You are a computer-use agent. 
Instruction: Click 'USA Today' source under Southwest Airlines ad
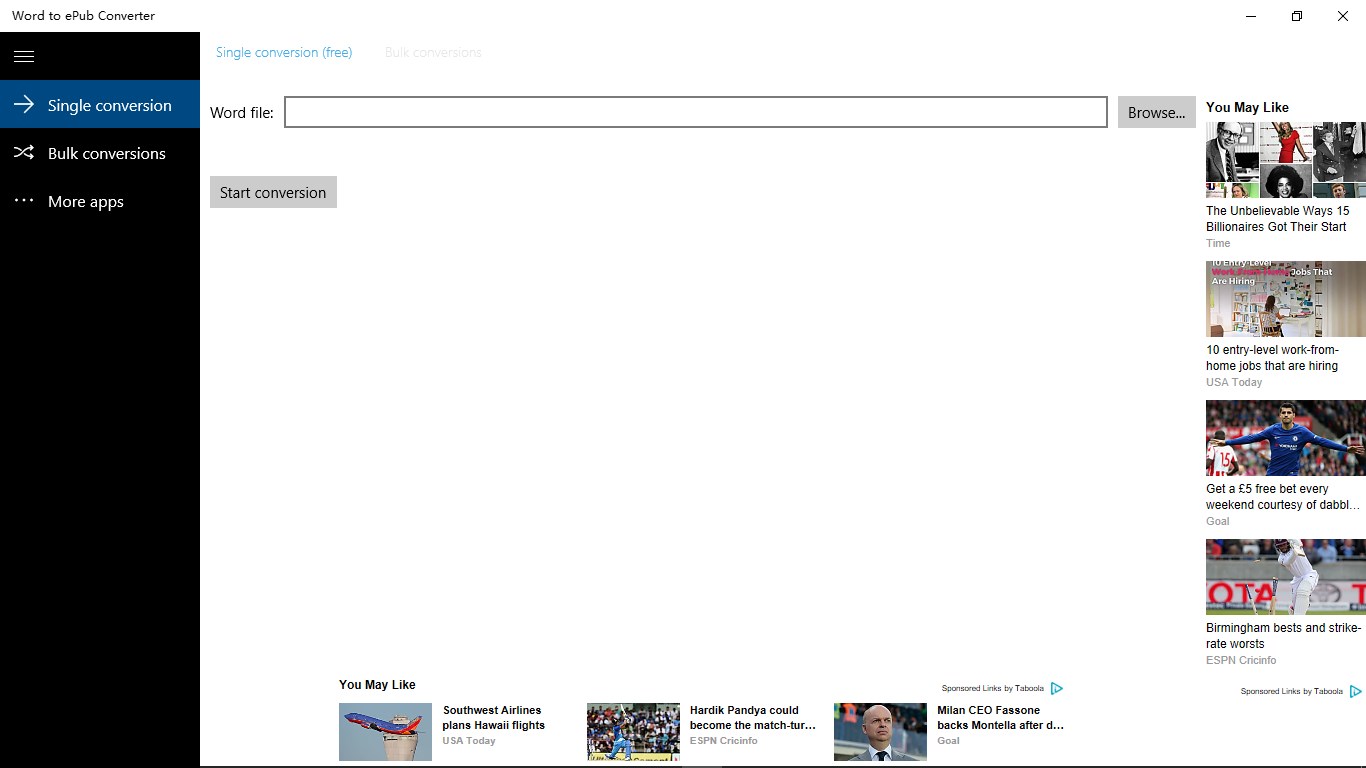tap(469, 741)
